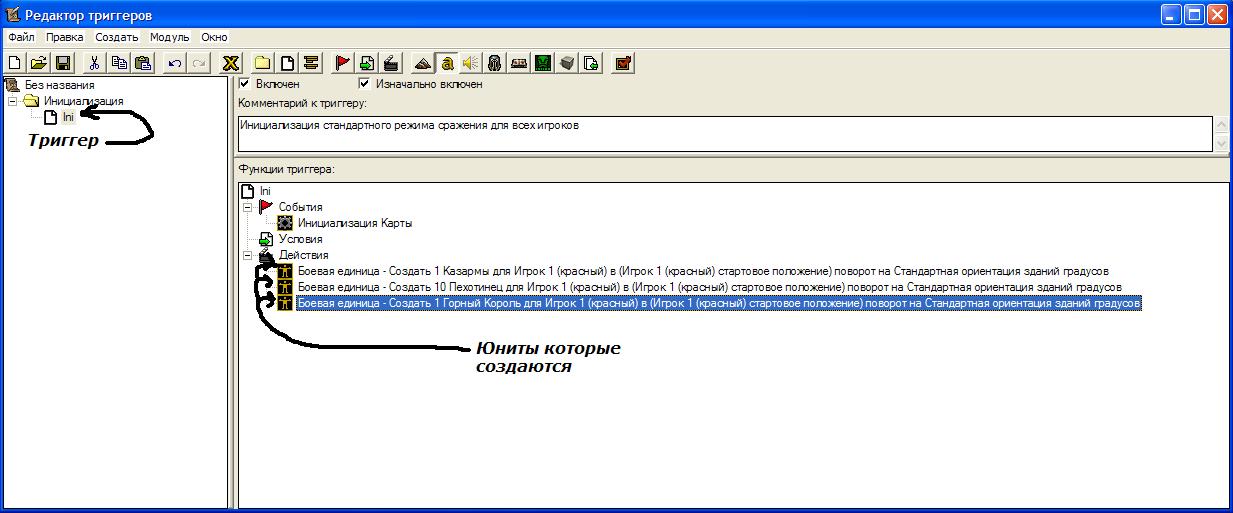This screenshot has height=513, width=1233.
Task: Click the comment field scrollbar
Action: click(1221, 133)
